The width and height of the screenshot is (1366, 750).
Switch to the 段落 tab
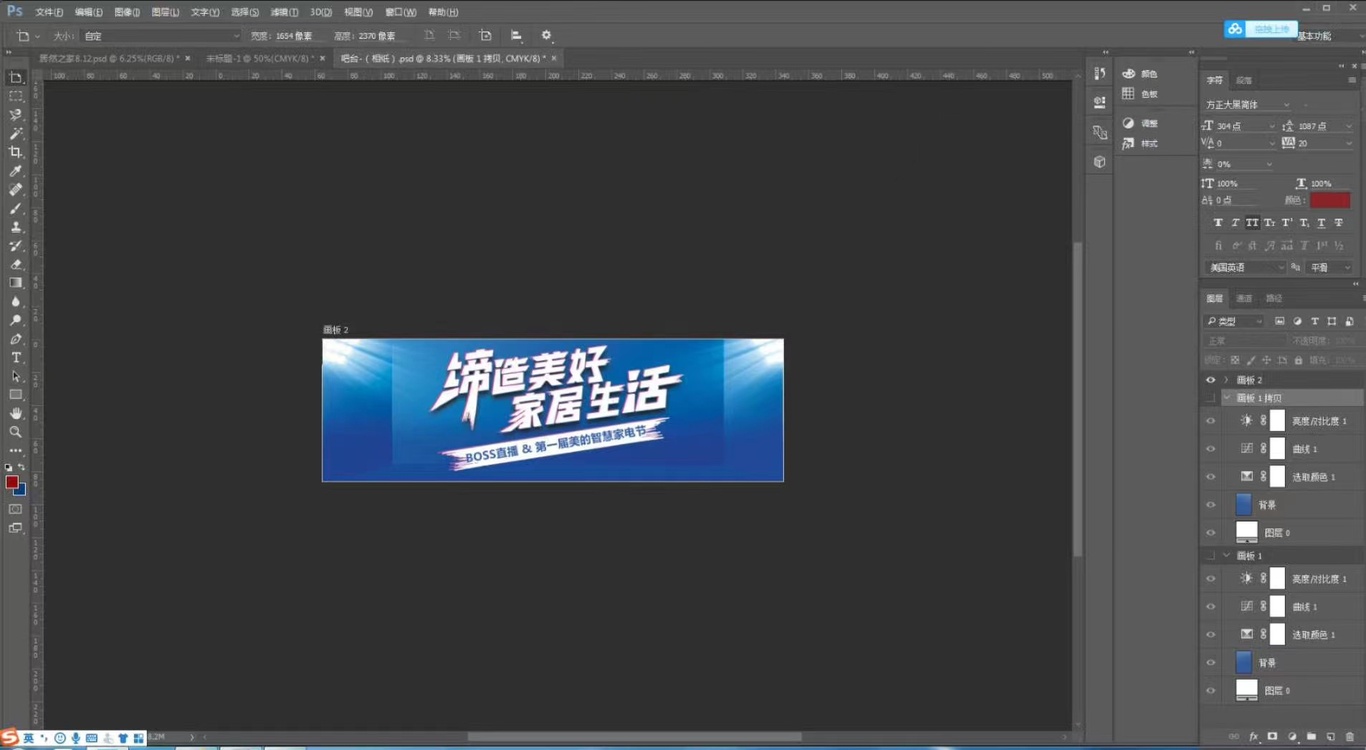[x=1244, y=80]
